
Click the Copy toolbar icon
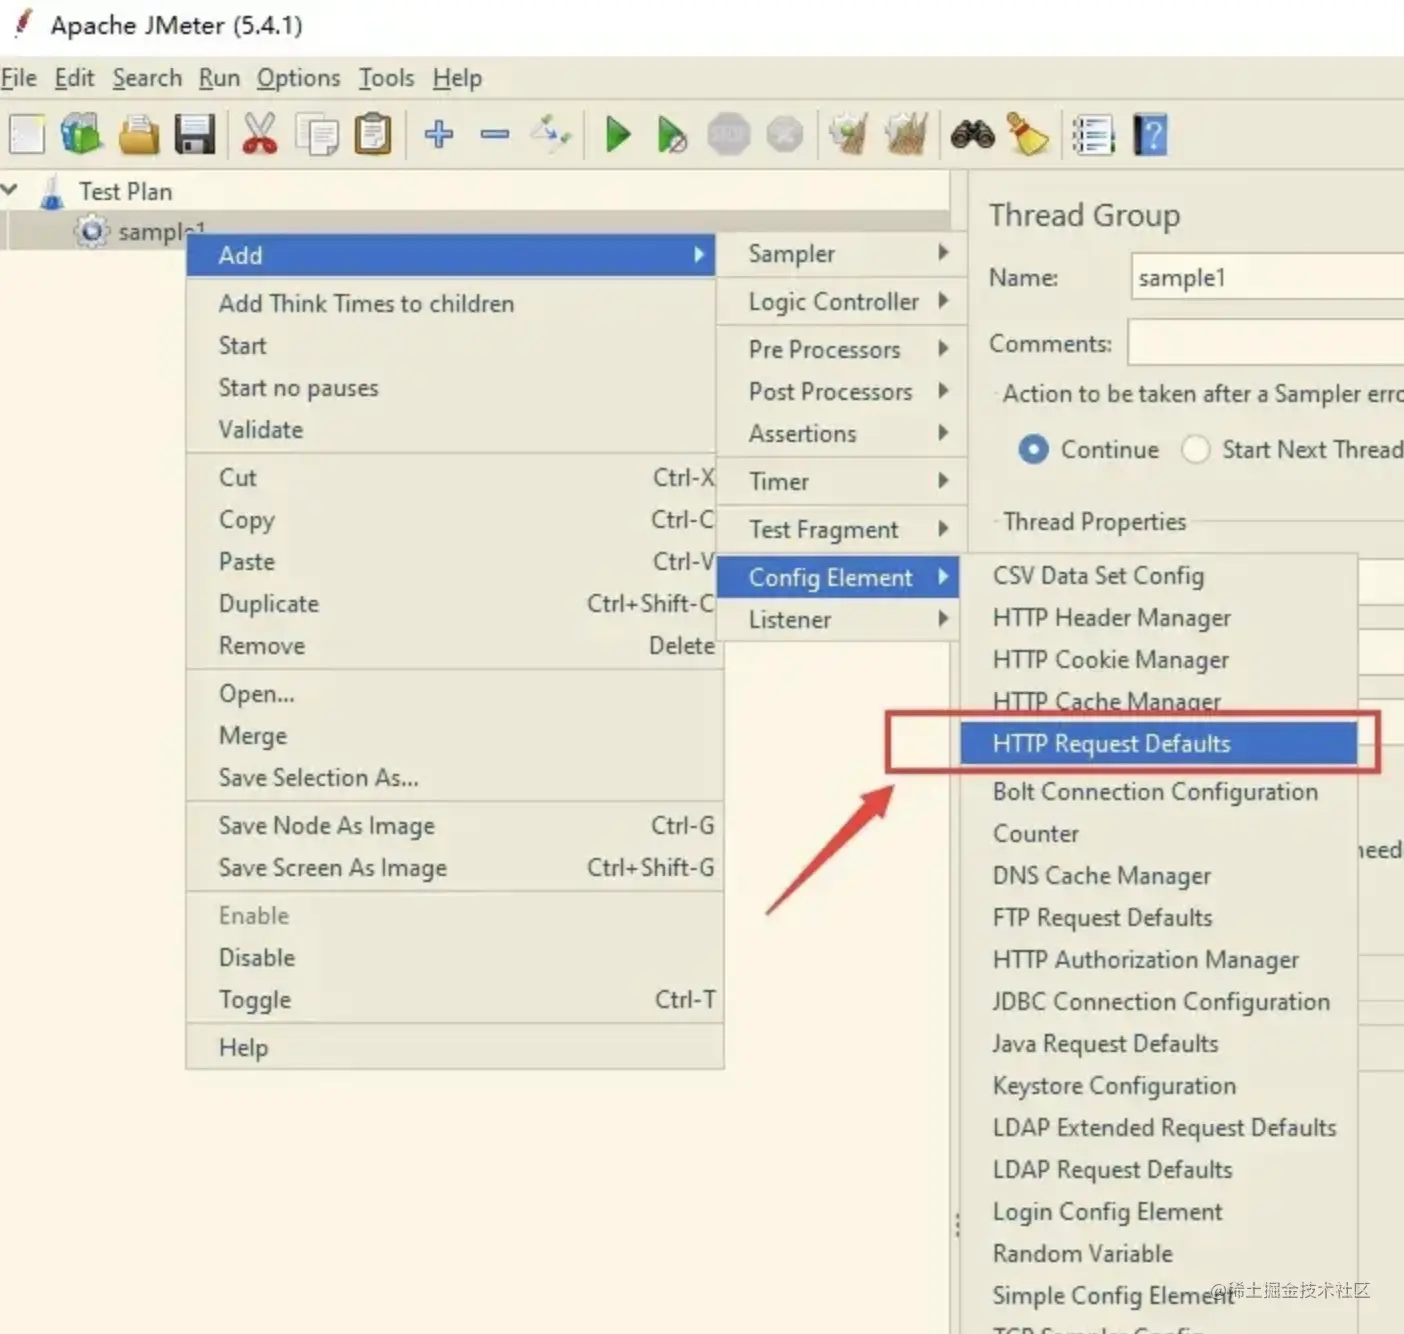[317, 134]
